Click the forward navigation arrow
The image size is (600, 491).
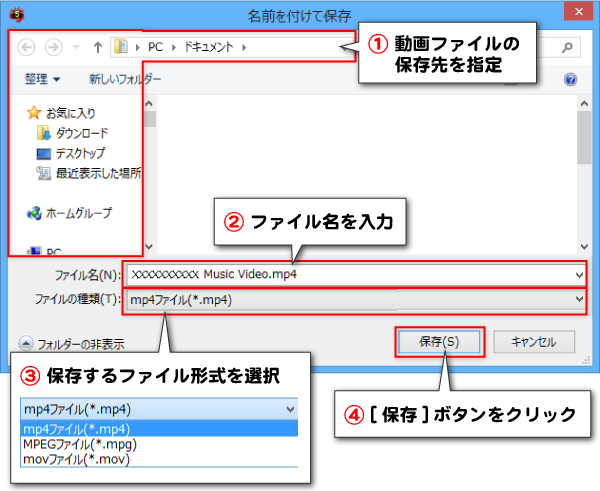click(x=54, y=47)
